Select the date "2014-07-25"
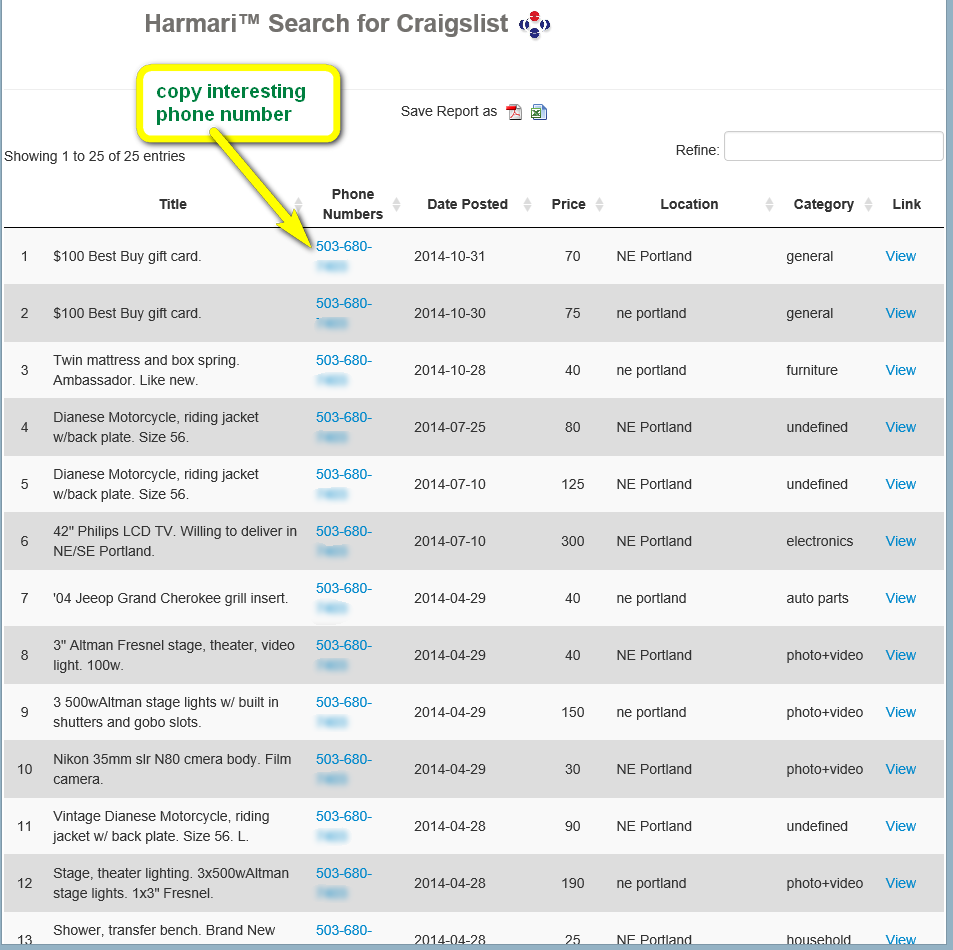The width and height of the screenshot is (953, 950). click(x=450, y=427)
